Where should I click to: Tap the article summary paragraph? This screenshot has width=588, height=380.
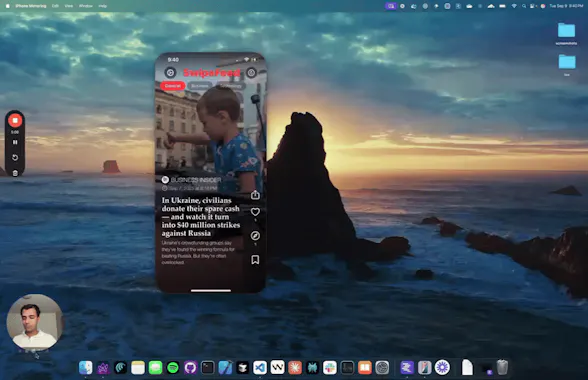198,252
